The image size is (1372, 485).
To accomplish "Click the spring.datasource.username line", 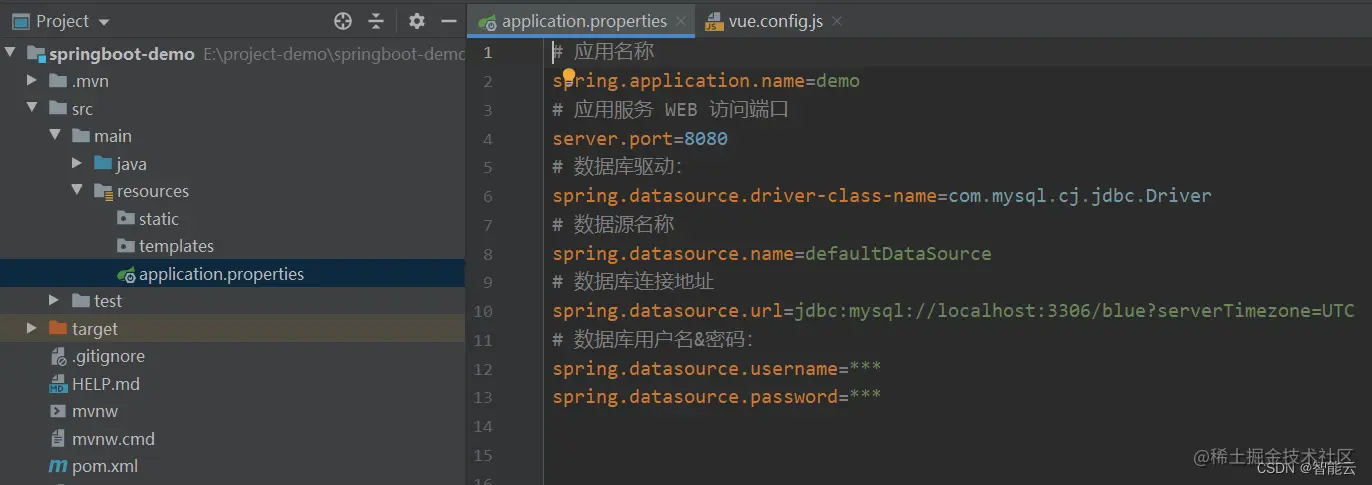I will pos(717,369).
